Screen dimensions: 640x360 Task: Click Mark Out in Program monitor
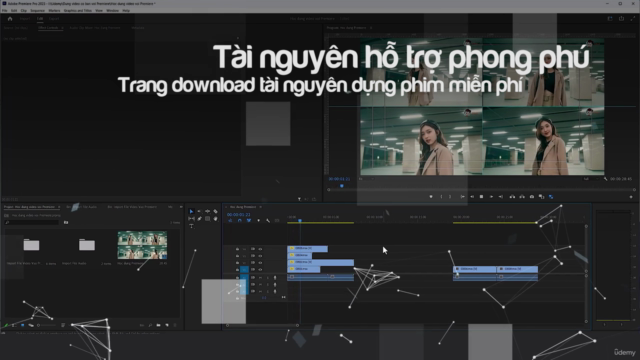(x=450, y=197)
